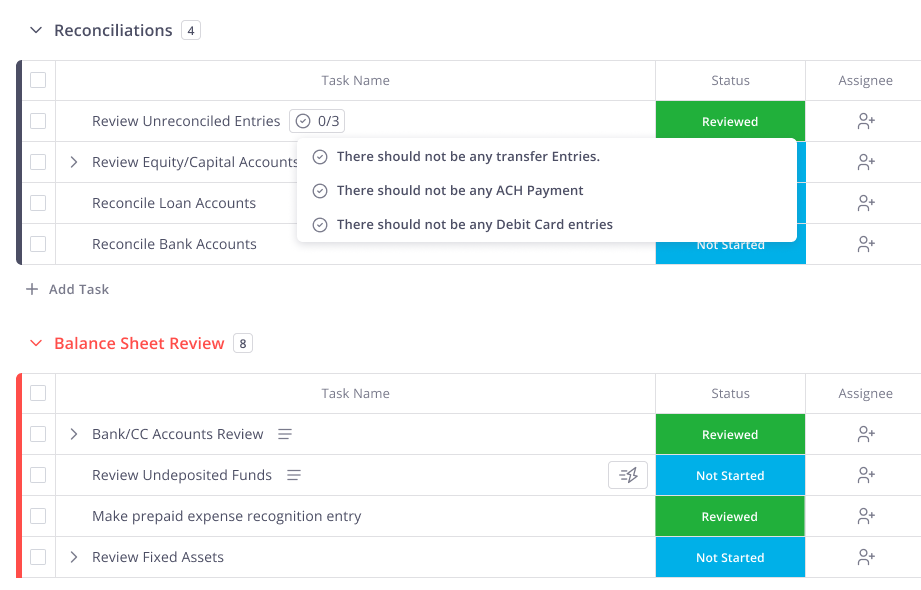Expand Bank/CC Accounts Review subtasks

73,434
